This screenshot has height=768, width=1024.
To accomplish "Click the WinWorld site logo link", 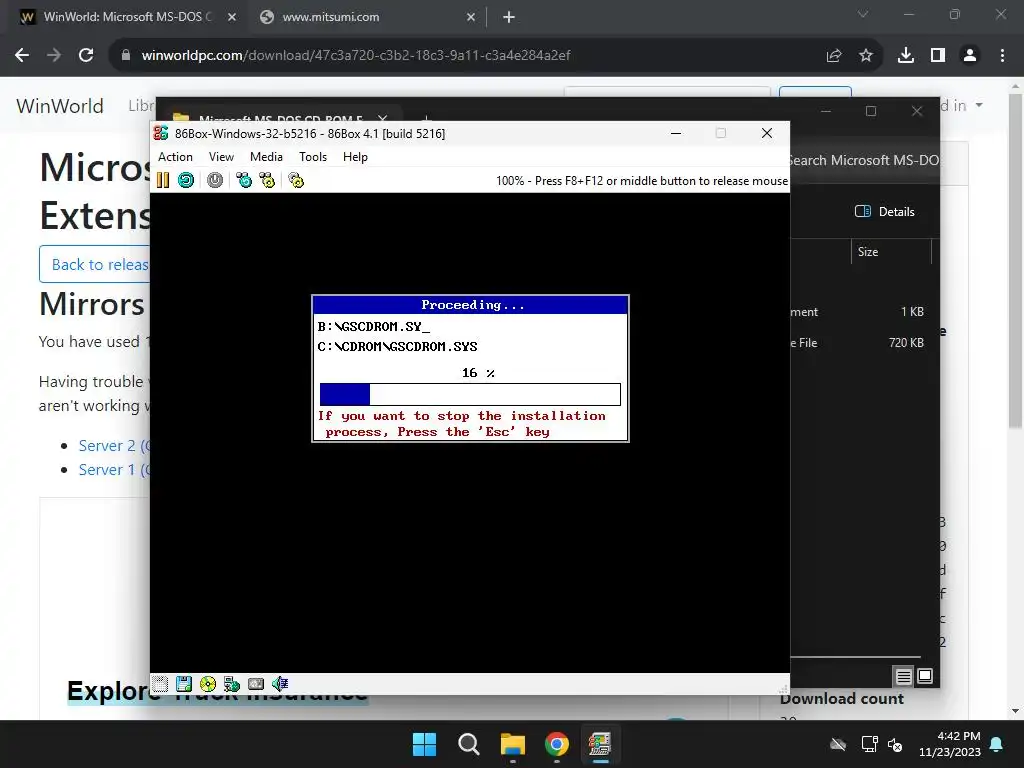I will pos(60,106).
